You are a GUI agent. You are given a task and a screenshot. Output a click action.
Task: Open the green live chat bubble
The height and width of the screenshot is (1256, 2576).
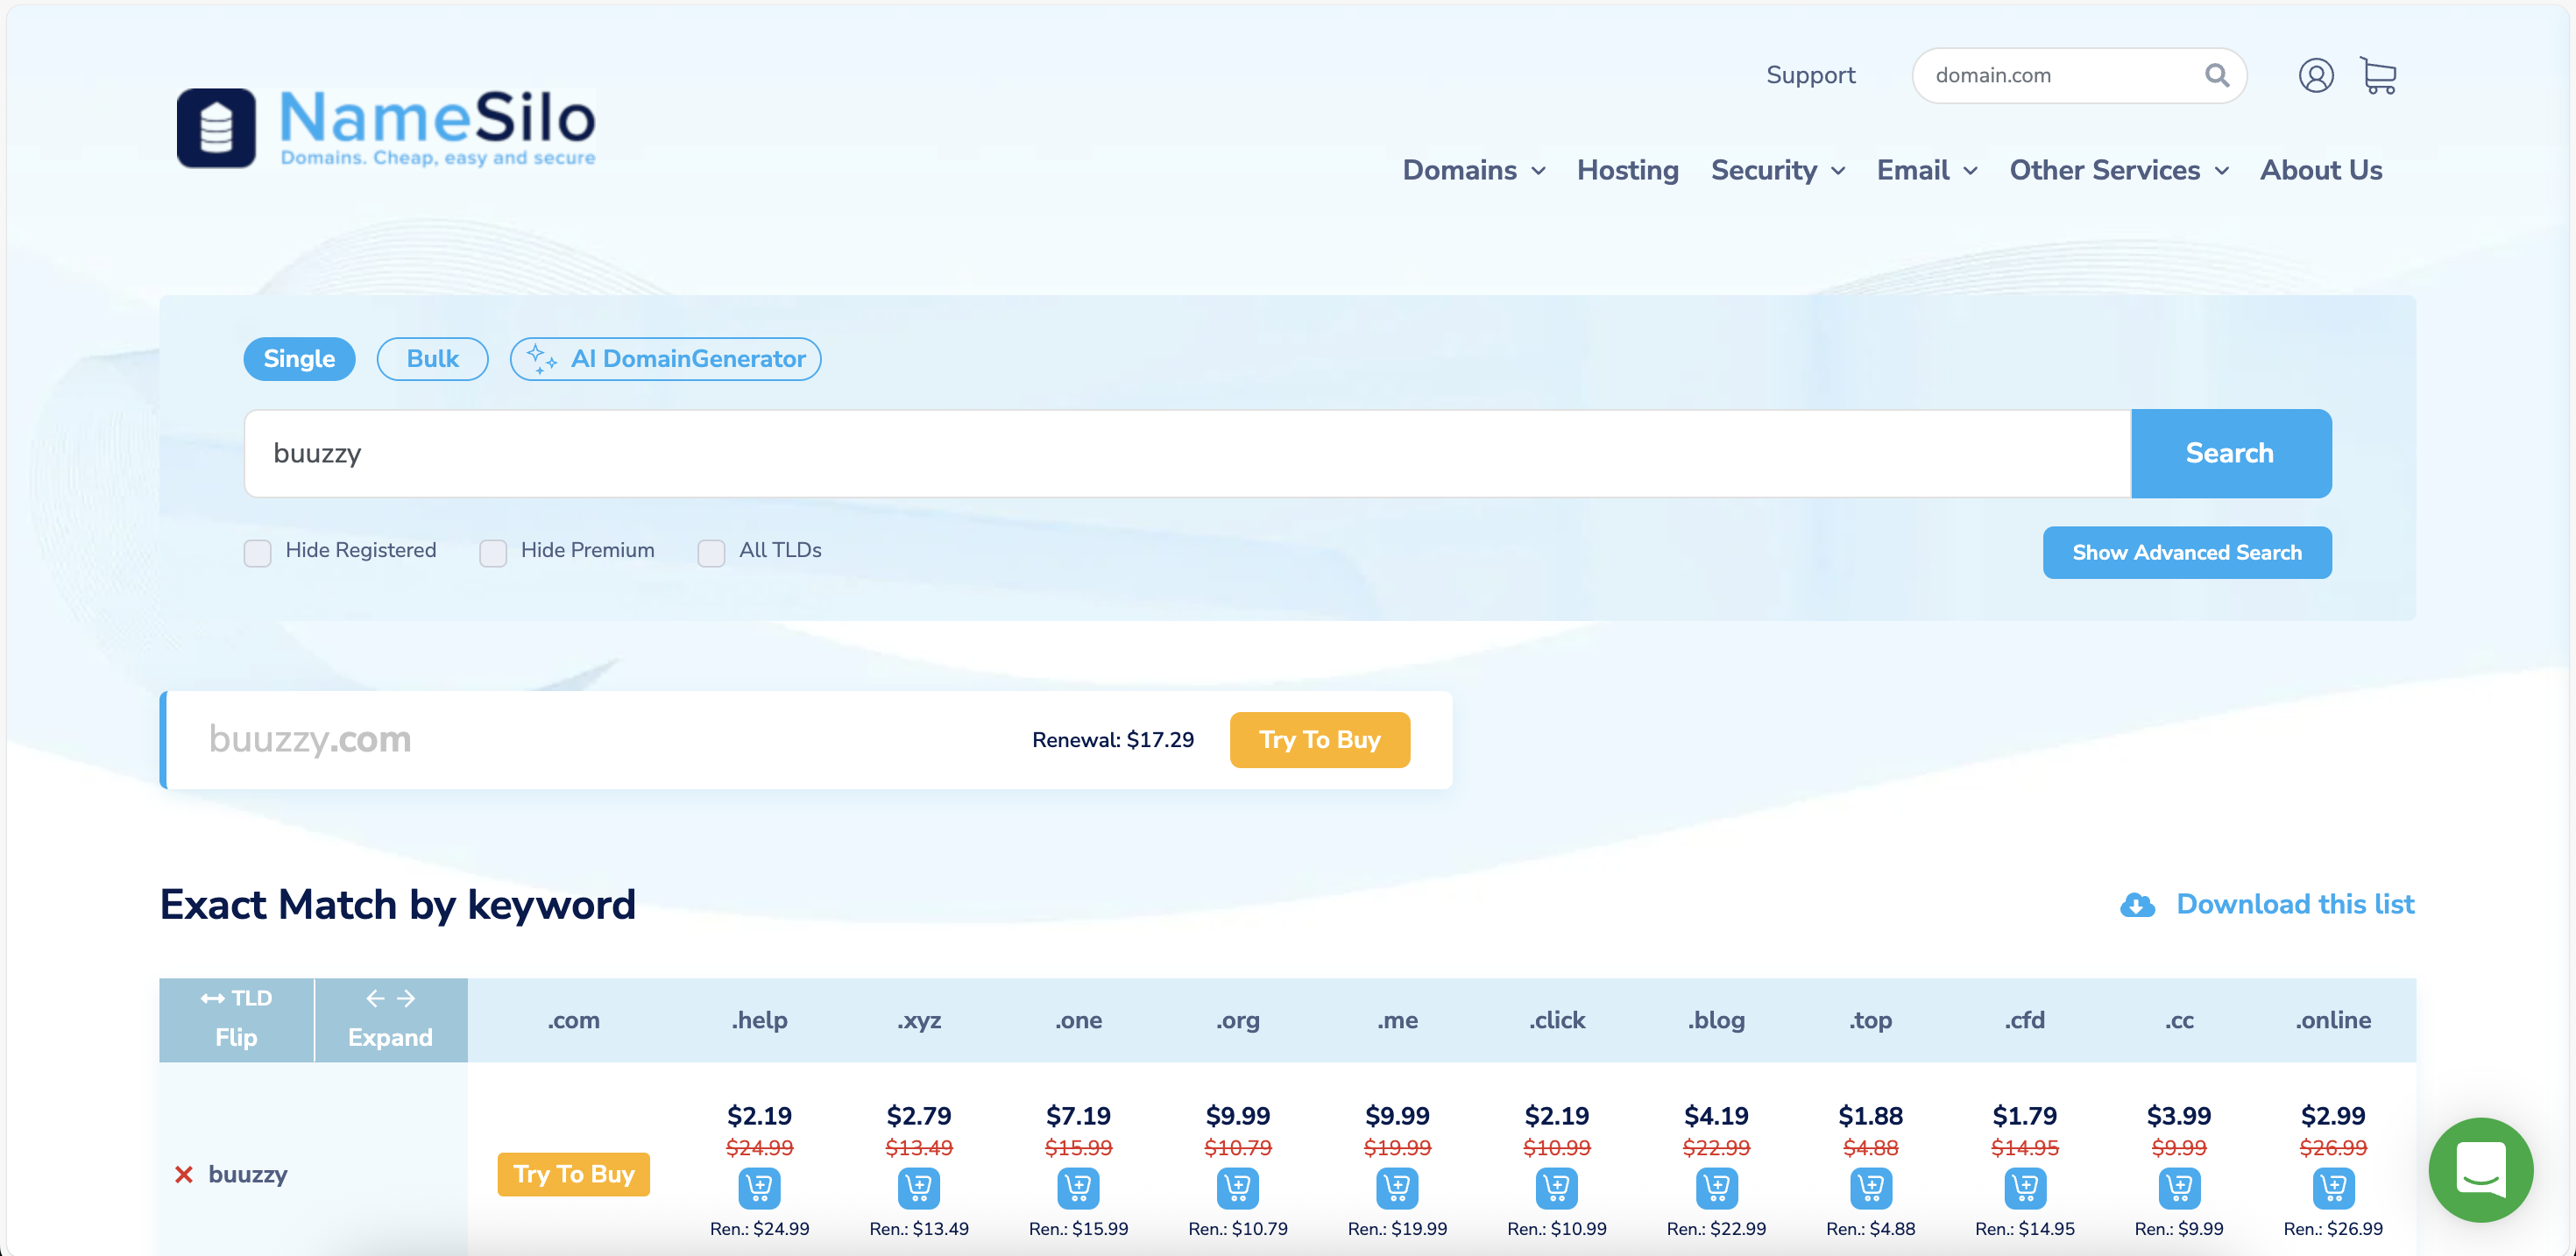2480,1168
